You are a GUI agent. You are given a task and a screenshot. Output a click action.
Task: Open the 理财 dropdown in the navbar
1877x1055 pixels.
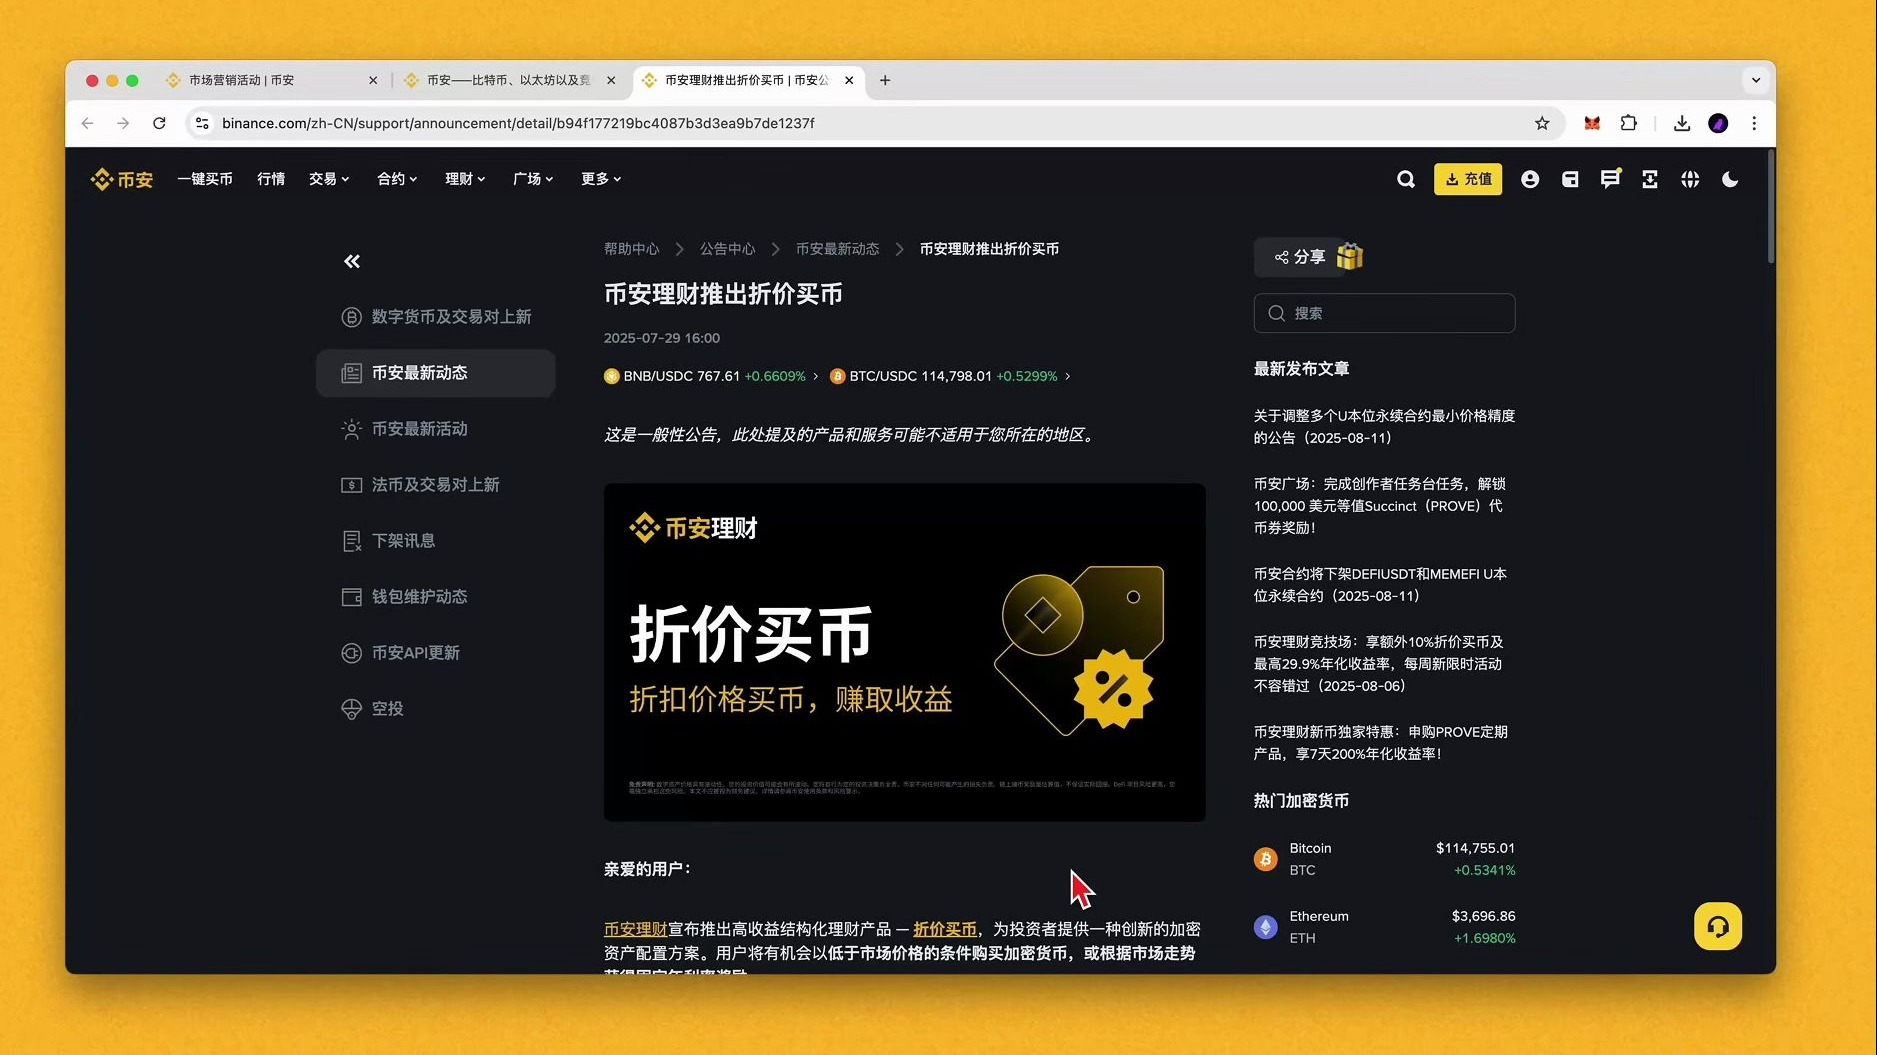463,179
